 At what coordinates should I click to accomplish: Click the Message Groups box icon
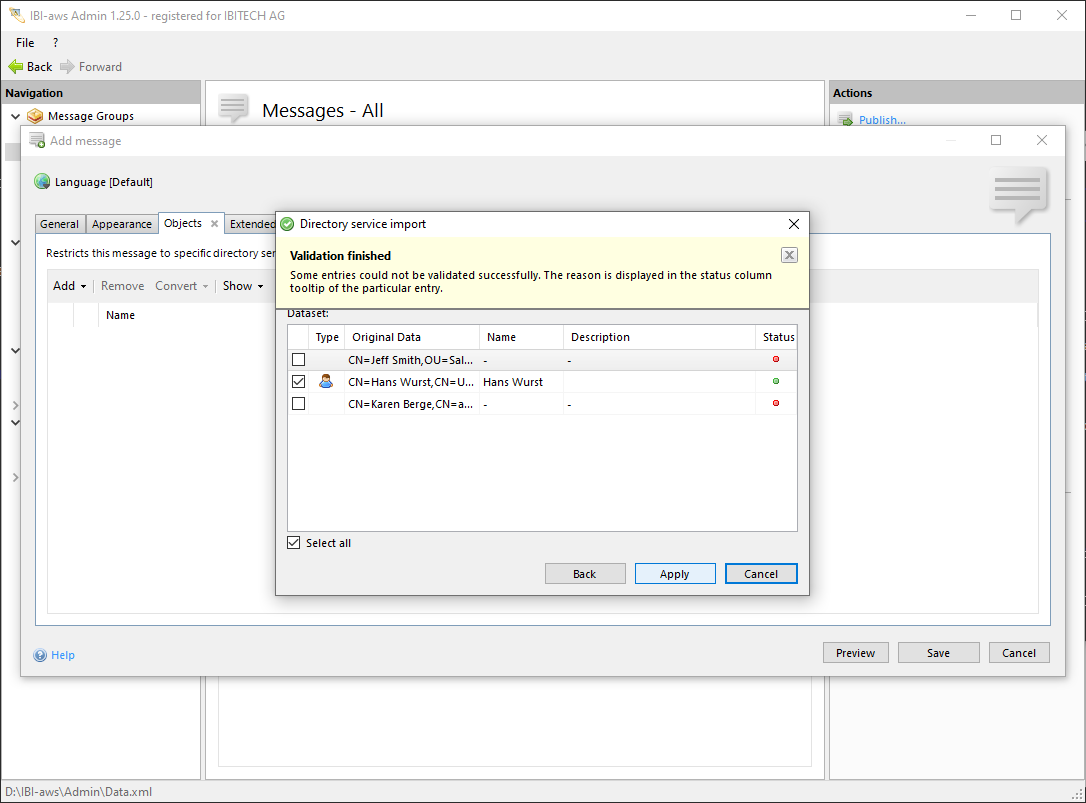click(x=36, y=116)
